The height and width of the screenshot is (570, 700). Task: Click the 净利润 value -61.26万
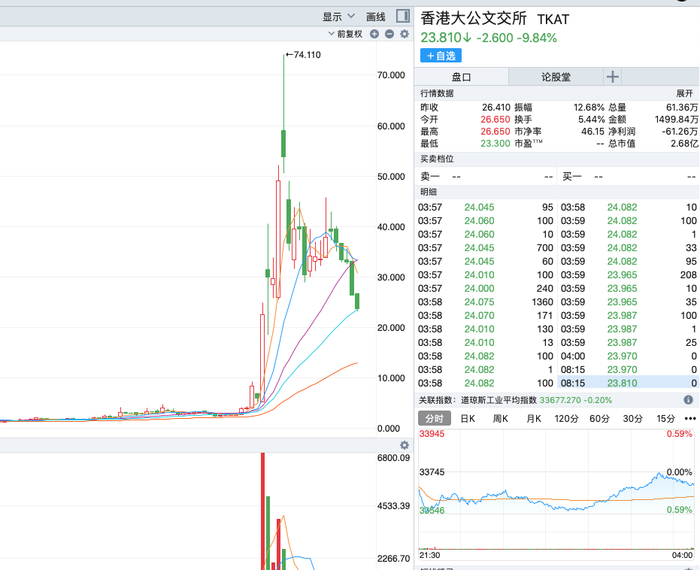click(x=679, y=132)
